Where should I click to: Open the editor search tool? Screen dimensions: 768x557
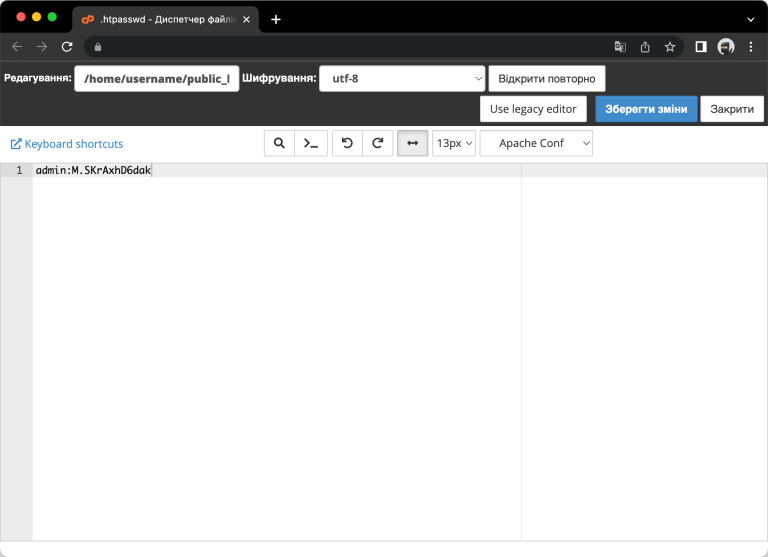[279, 143]
